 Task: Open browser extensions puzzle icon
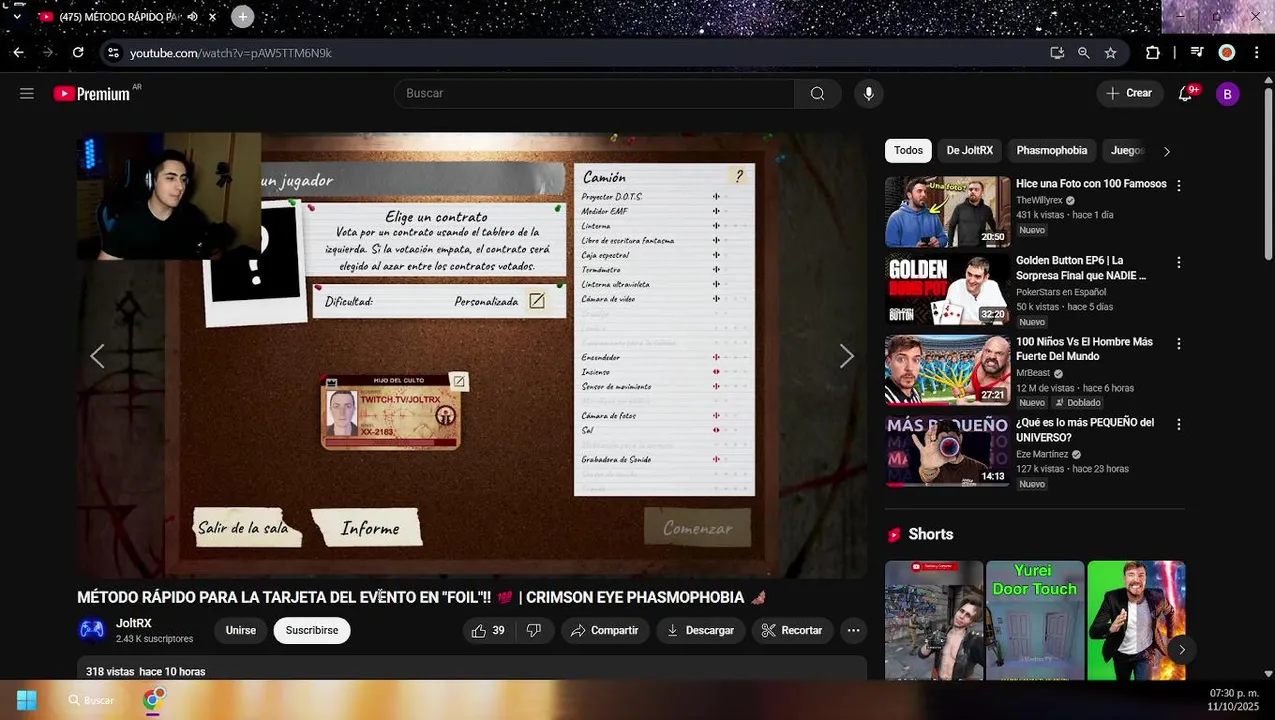tap(1153, 53)
